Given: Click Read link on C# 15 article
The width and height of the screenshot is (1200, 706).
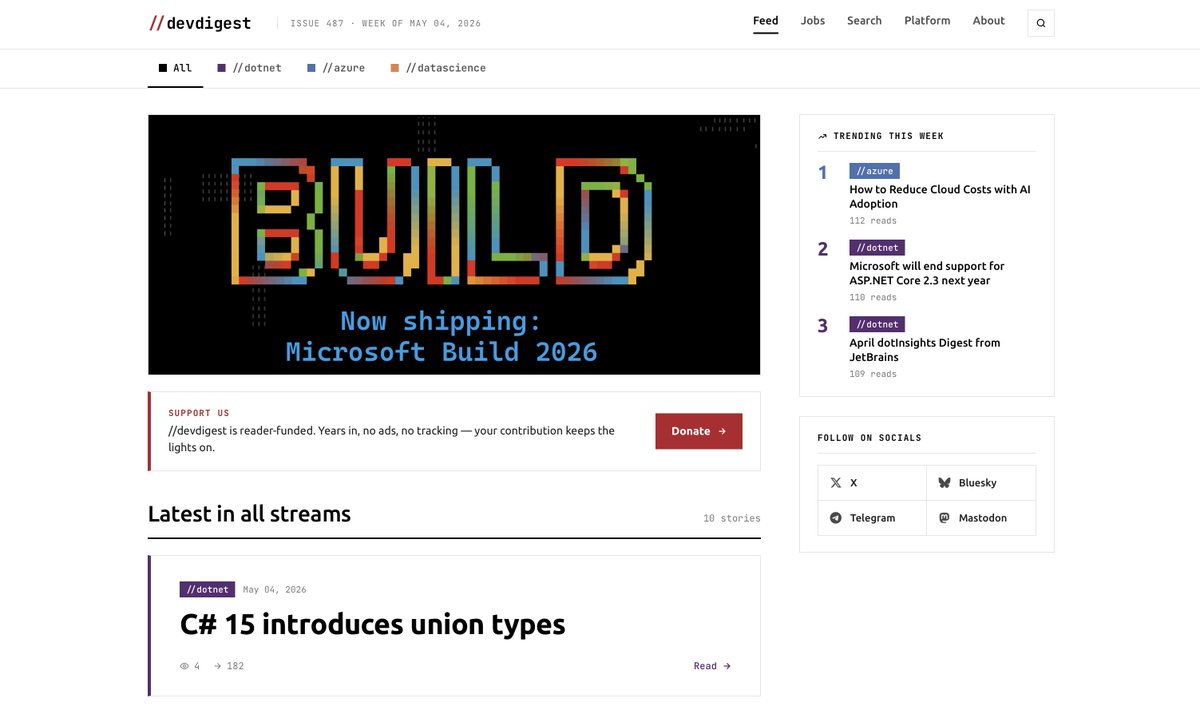Looking at the screenshot, I should coord(712,666).
